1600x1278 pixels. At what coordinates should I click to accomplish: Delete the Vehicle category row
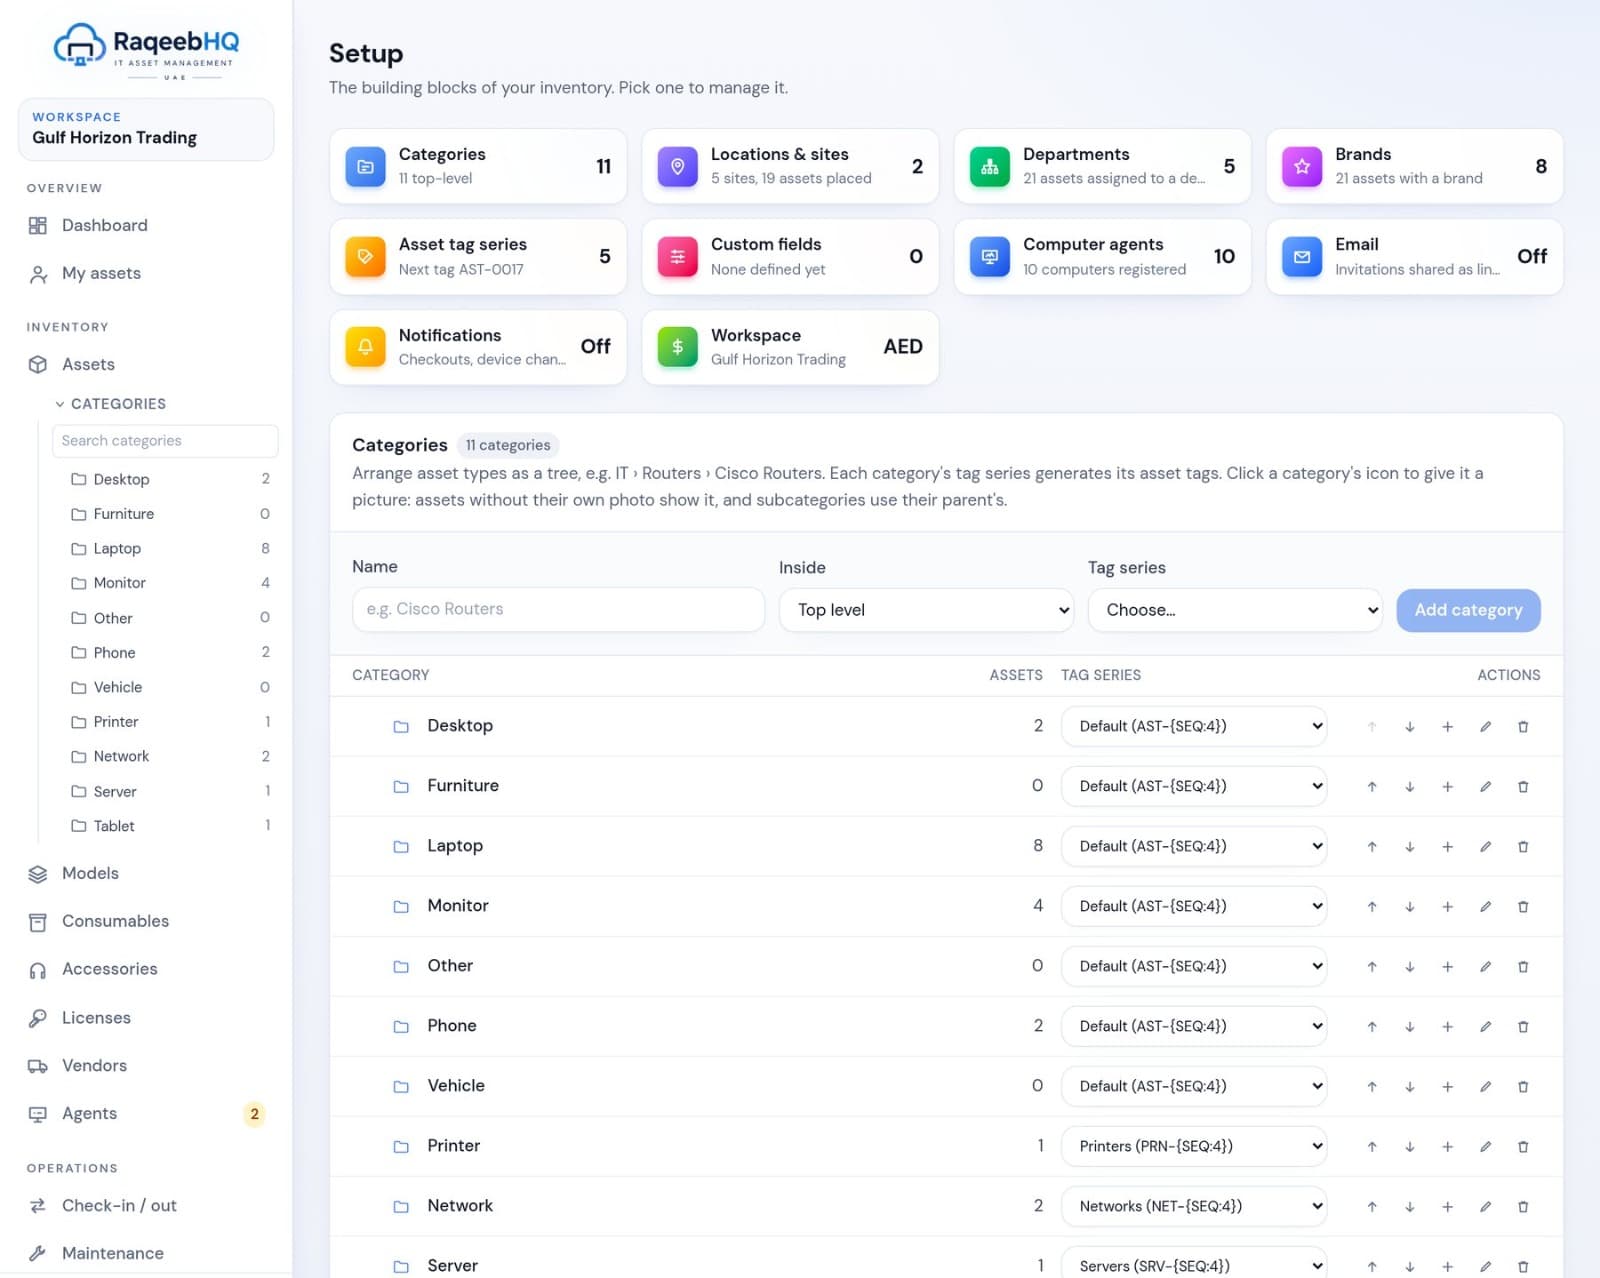coord(1523,1087)
